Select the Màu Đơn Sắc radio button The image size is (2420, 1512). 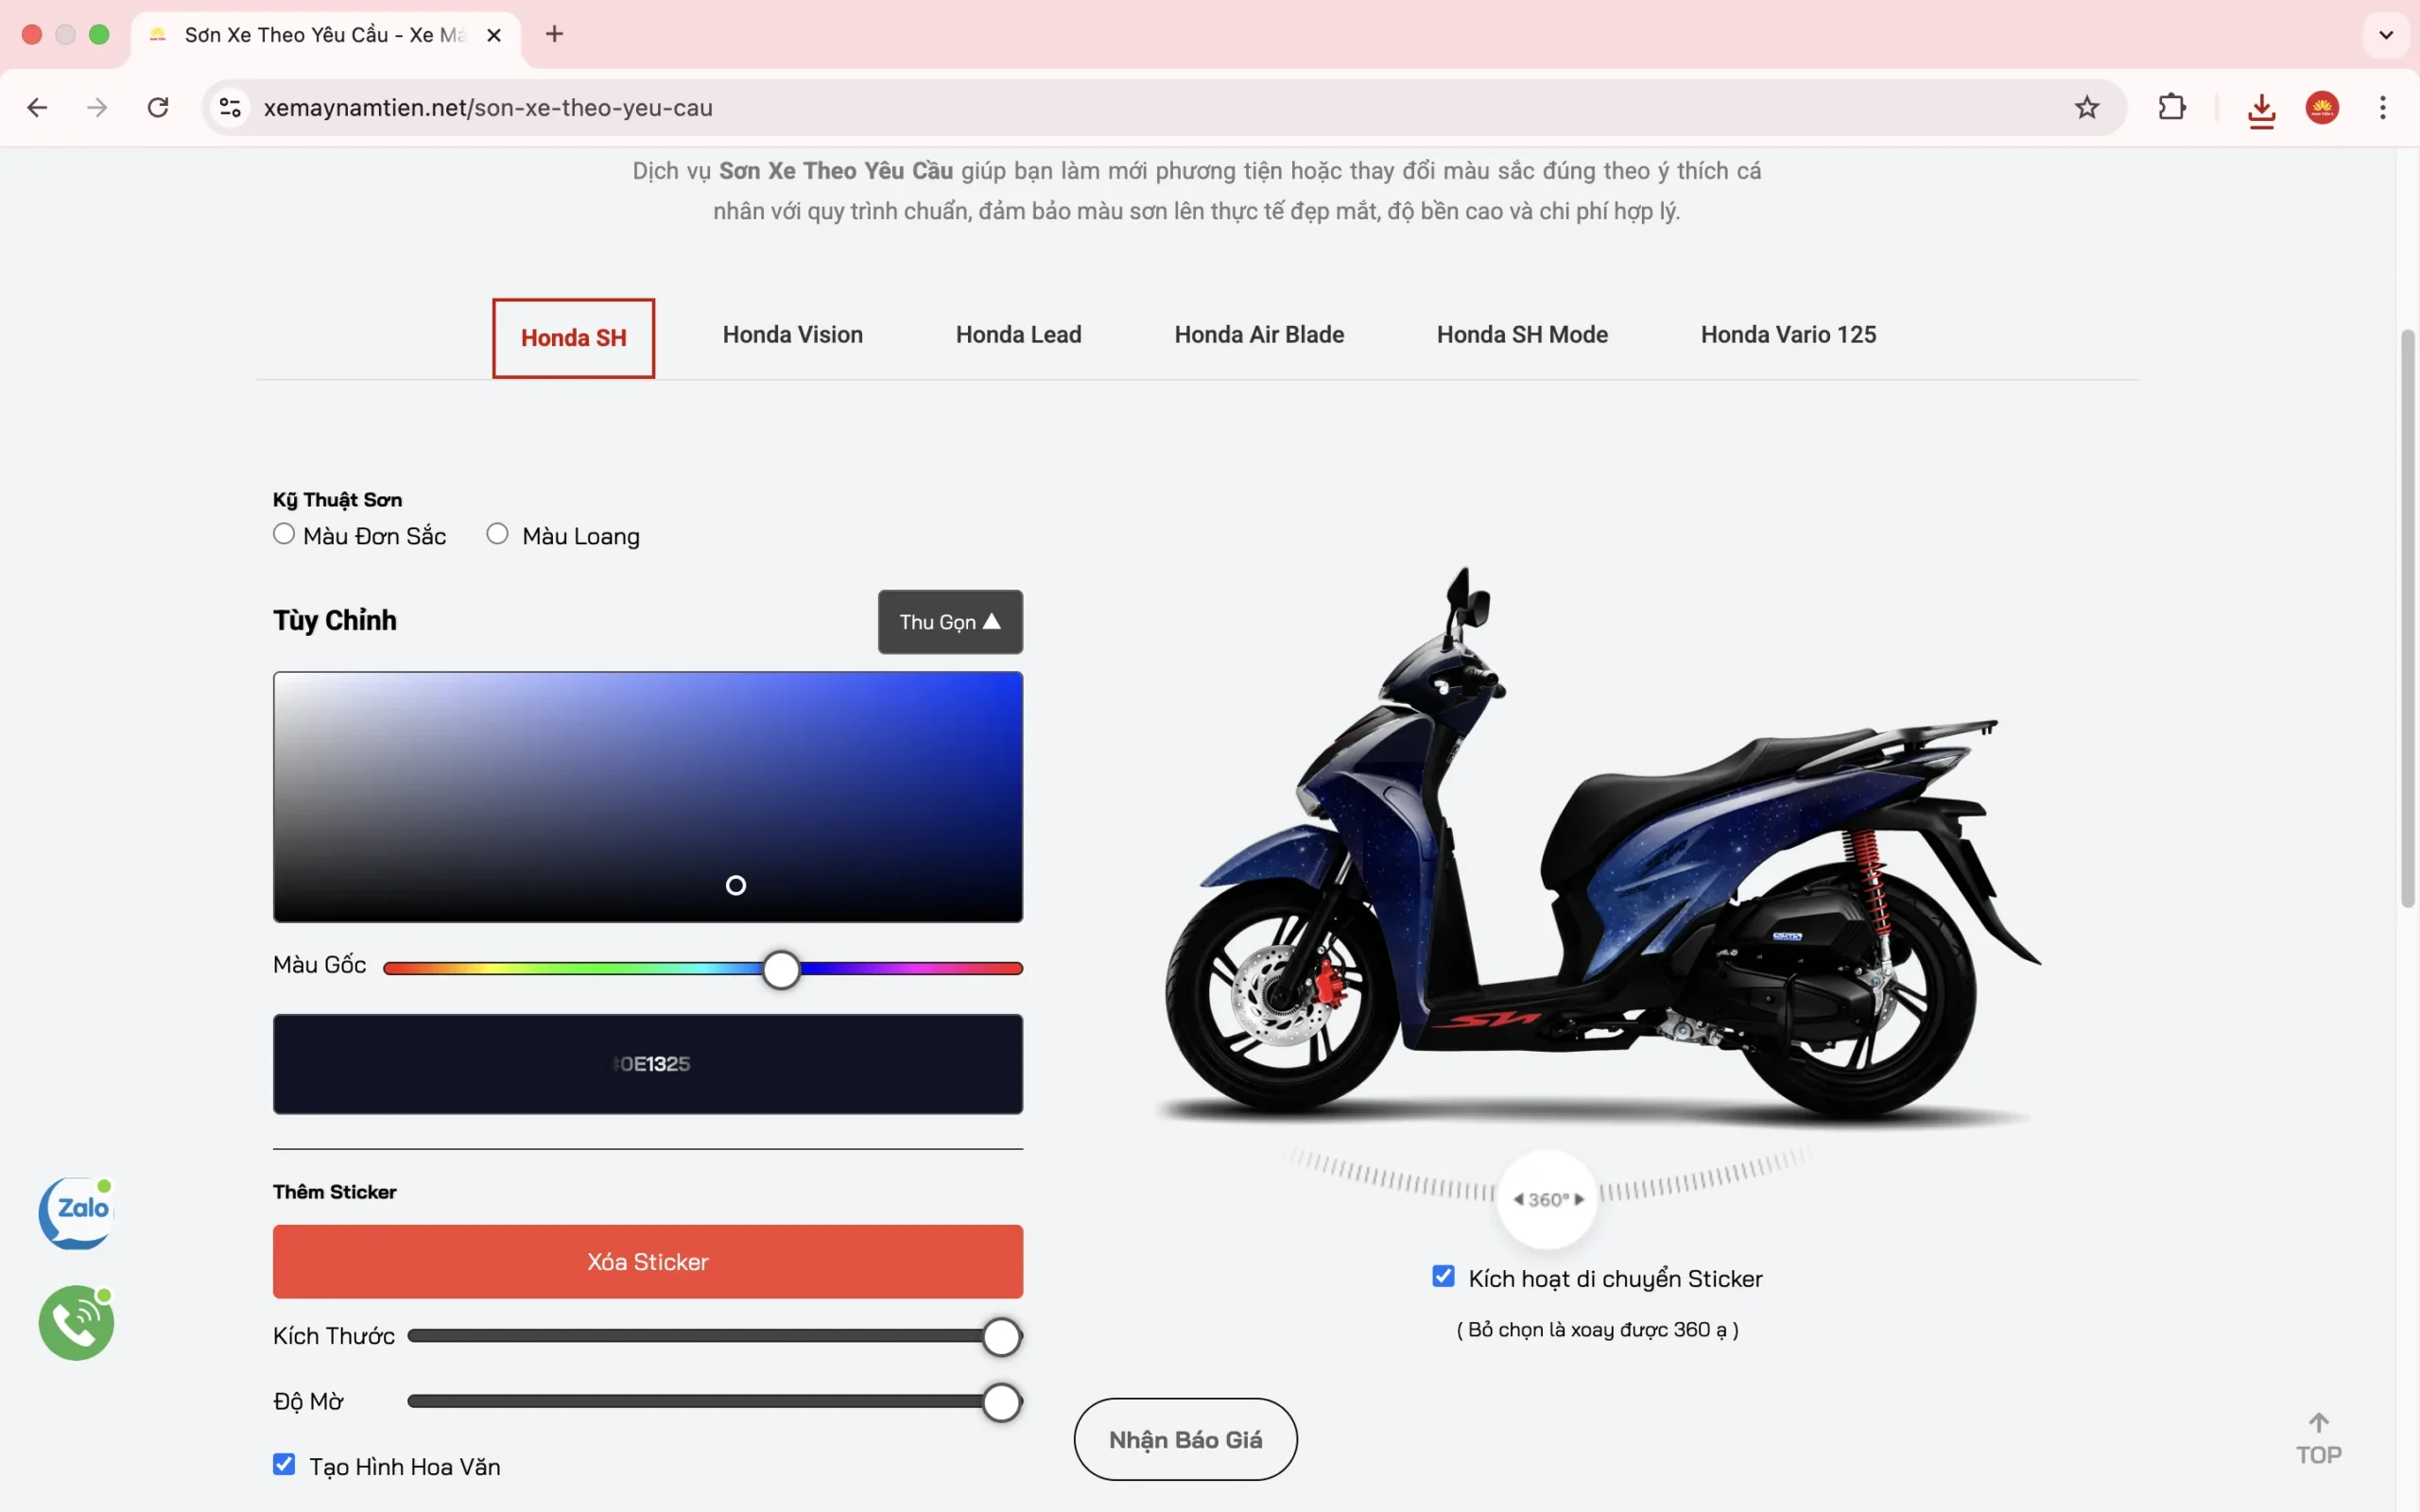tap(284, 534)
